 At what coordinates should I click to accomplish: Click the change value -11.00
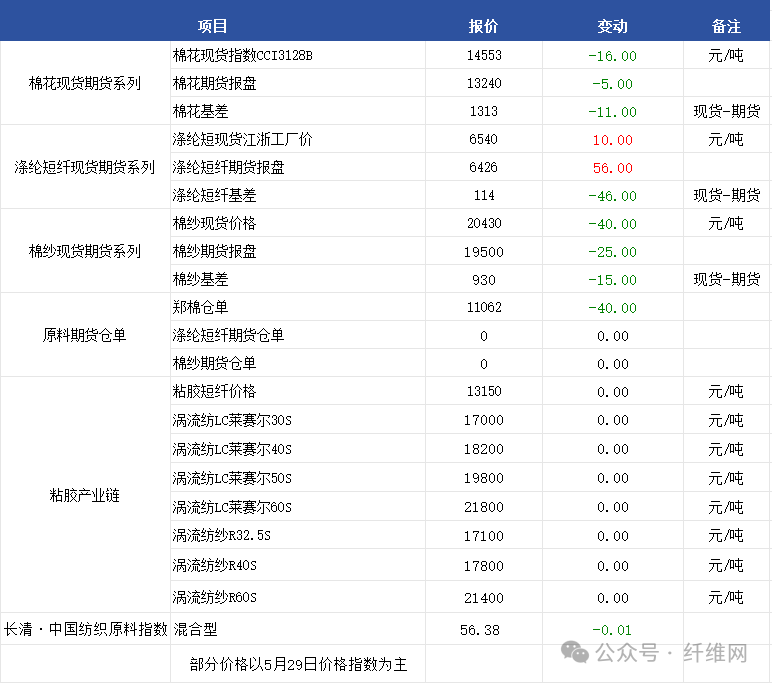coord(612,112)
